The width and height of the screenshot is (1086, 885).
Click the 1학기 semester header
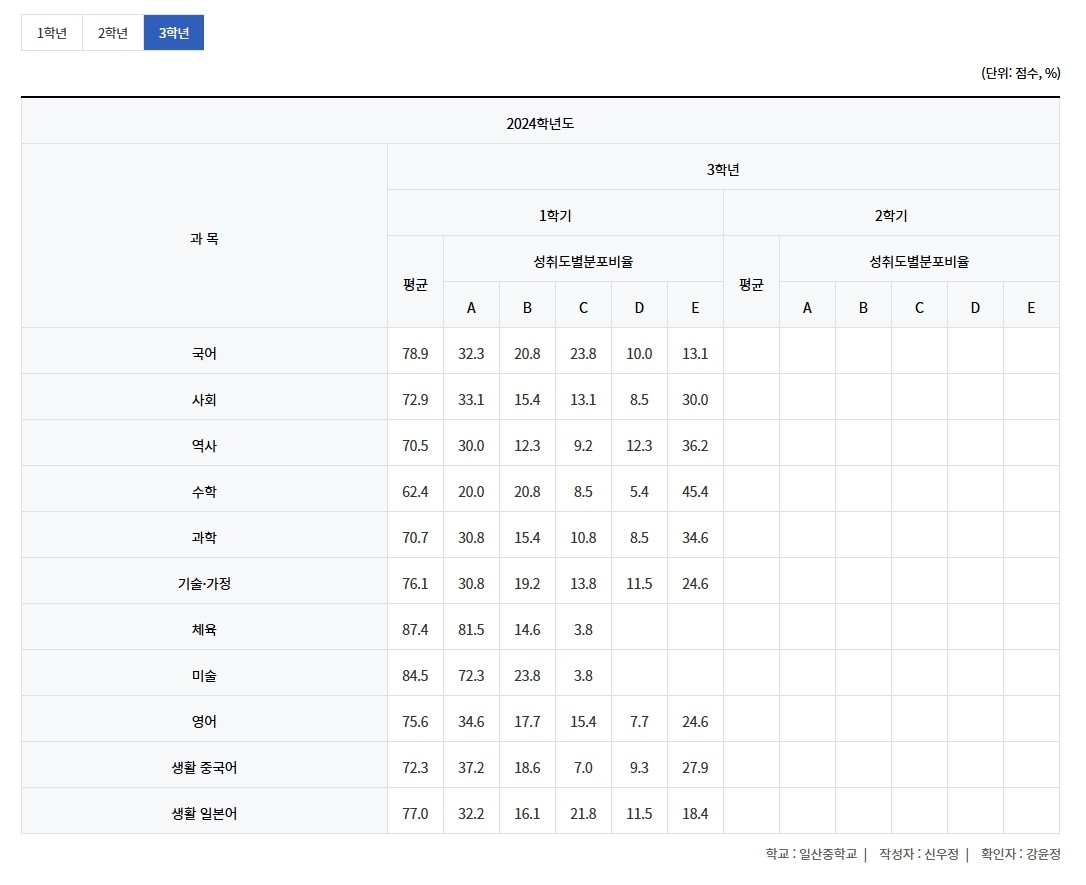click(555, 215)
